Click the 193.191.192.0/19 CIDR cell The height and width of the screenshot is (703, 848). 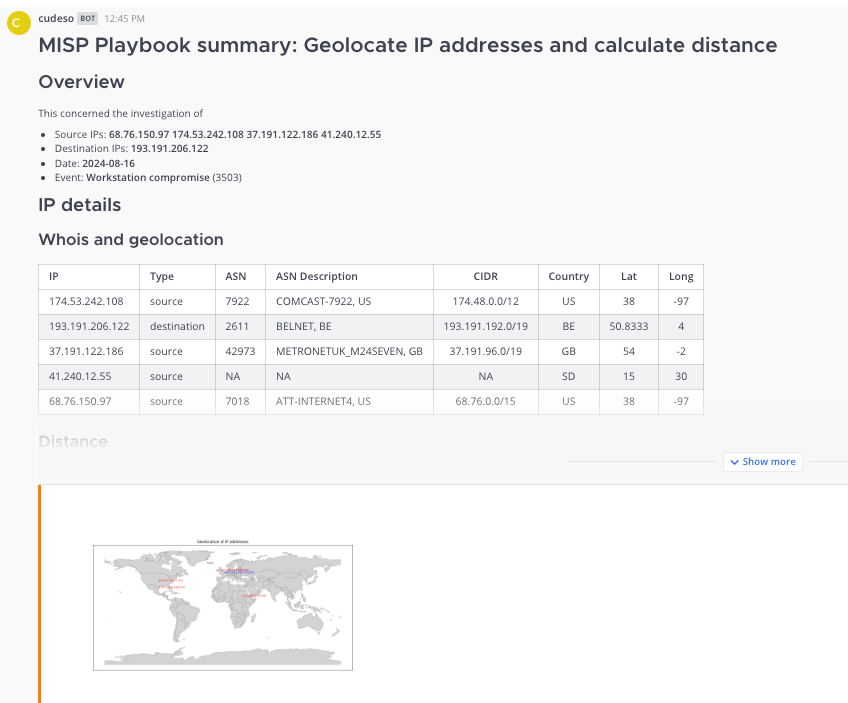486,327
